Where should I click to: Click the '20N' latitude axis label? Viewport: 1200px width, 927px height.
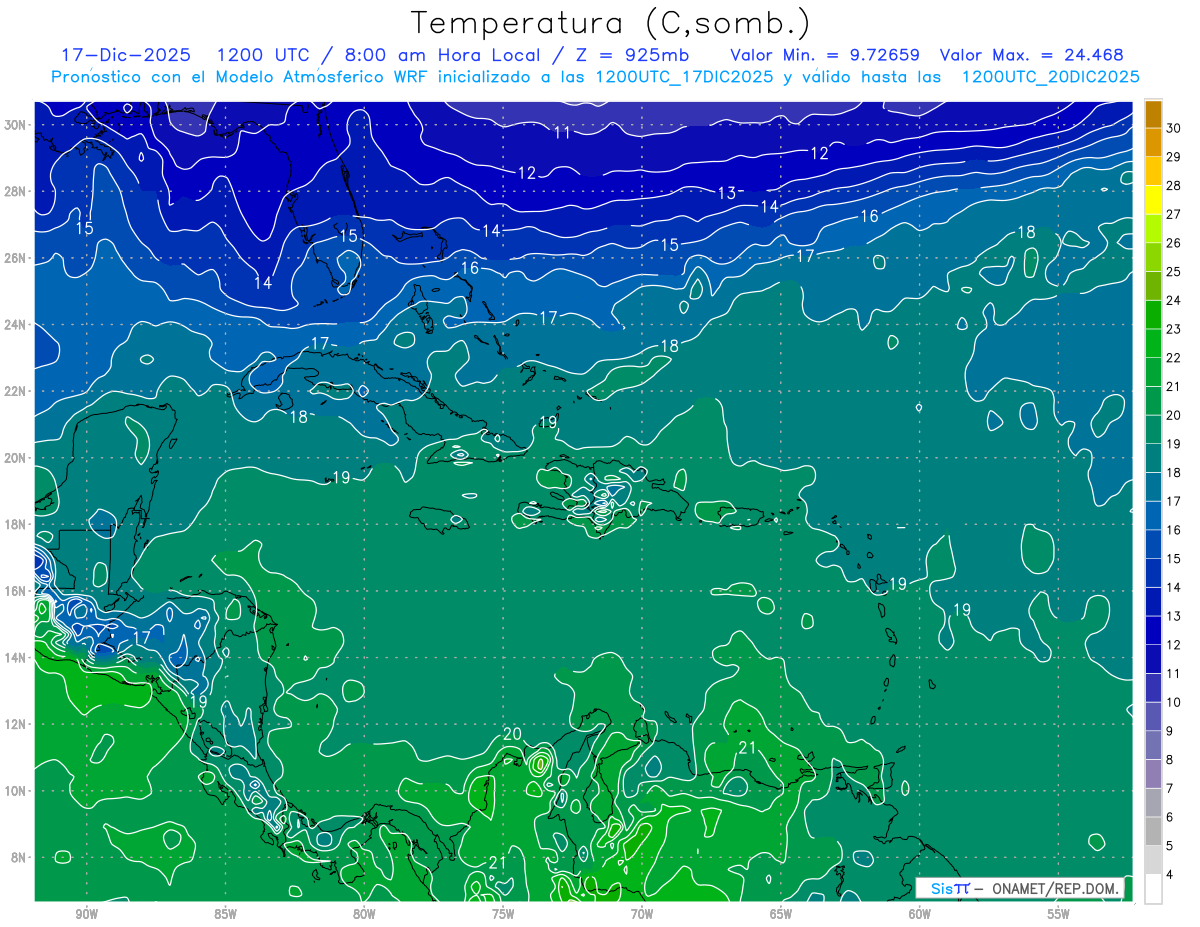pos(15,458)
